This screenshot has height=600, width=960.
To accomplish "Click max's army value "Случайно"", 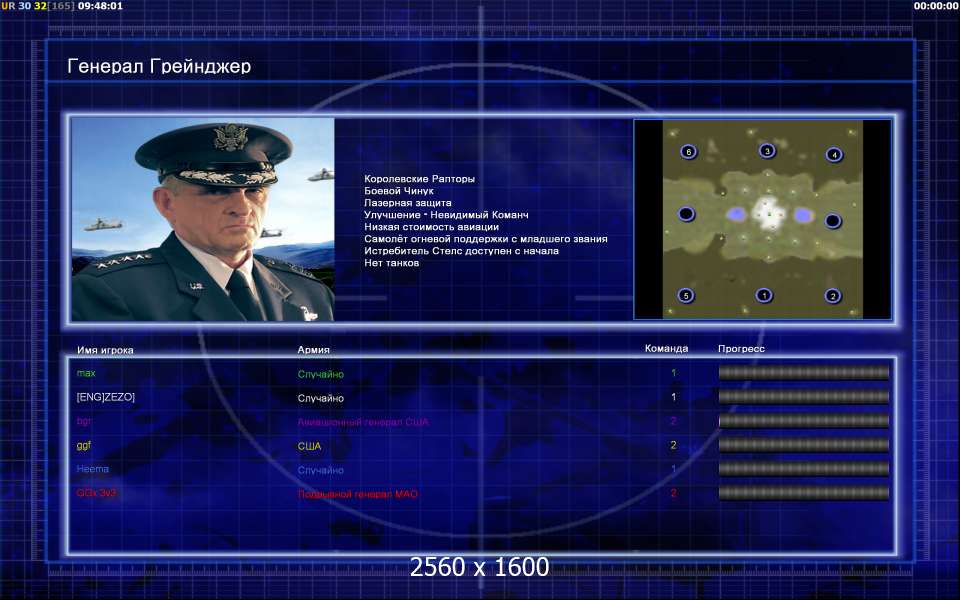I will (x=321, y=374).
